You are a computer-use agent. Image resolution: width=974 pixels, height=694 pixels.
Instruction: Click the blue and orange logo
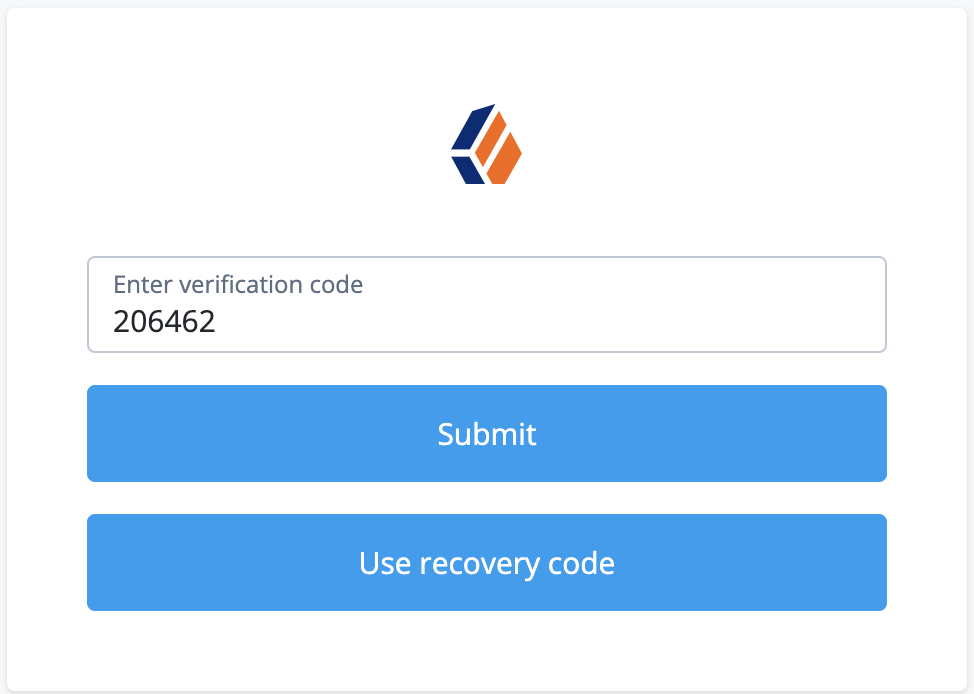tap(486, 144)
